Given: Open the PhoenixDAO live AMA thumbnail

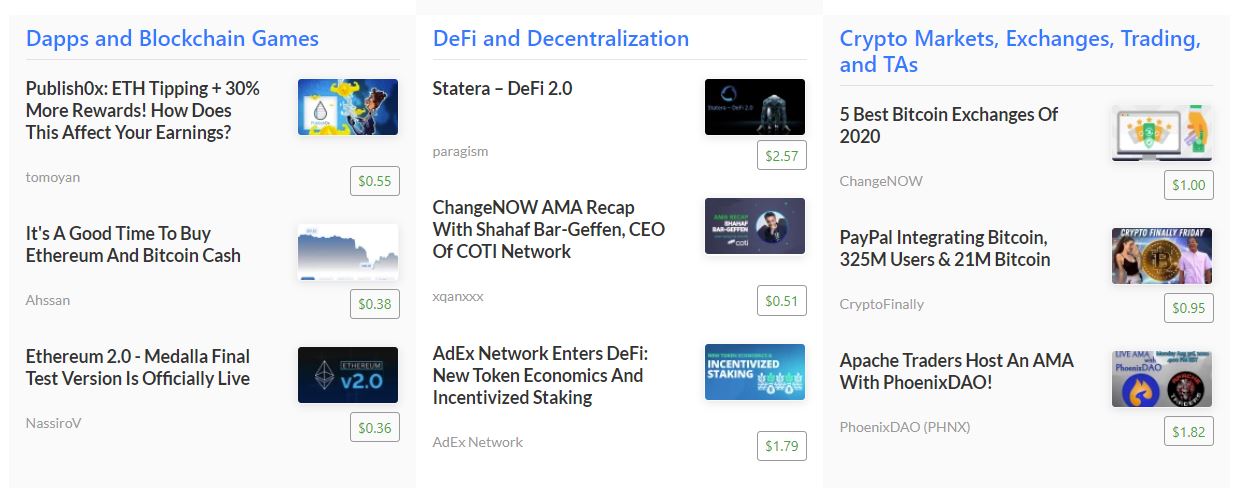Looking at the screenshot, I should pos(1162,379).
